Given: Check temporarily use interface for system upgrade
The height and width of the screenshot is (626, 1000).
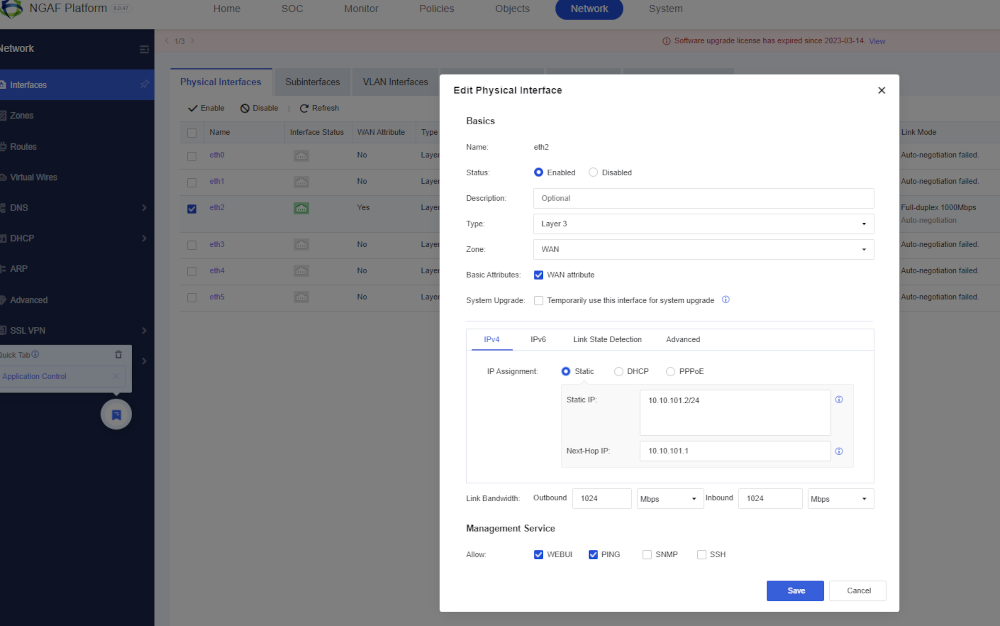Looking at the screenshot, I should (x=538, y=300).
